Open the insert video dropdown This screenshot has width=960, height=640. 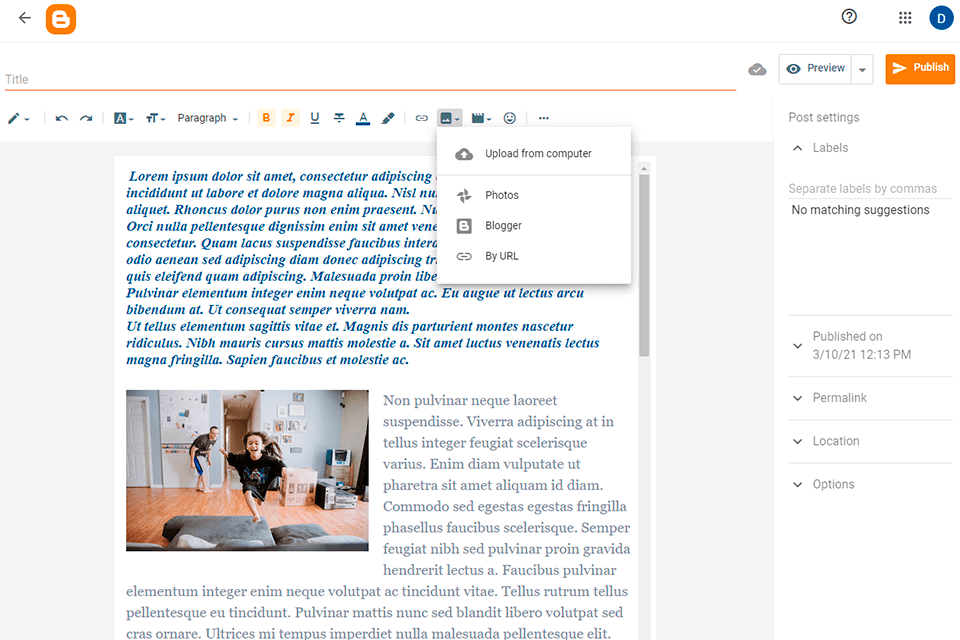pos(481,118)
